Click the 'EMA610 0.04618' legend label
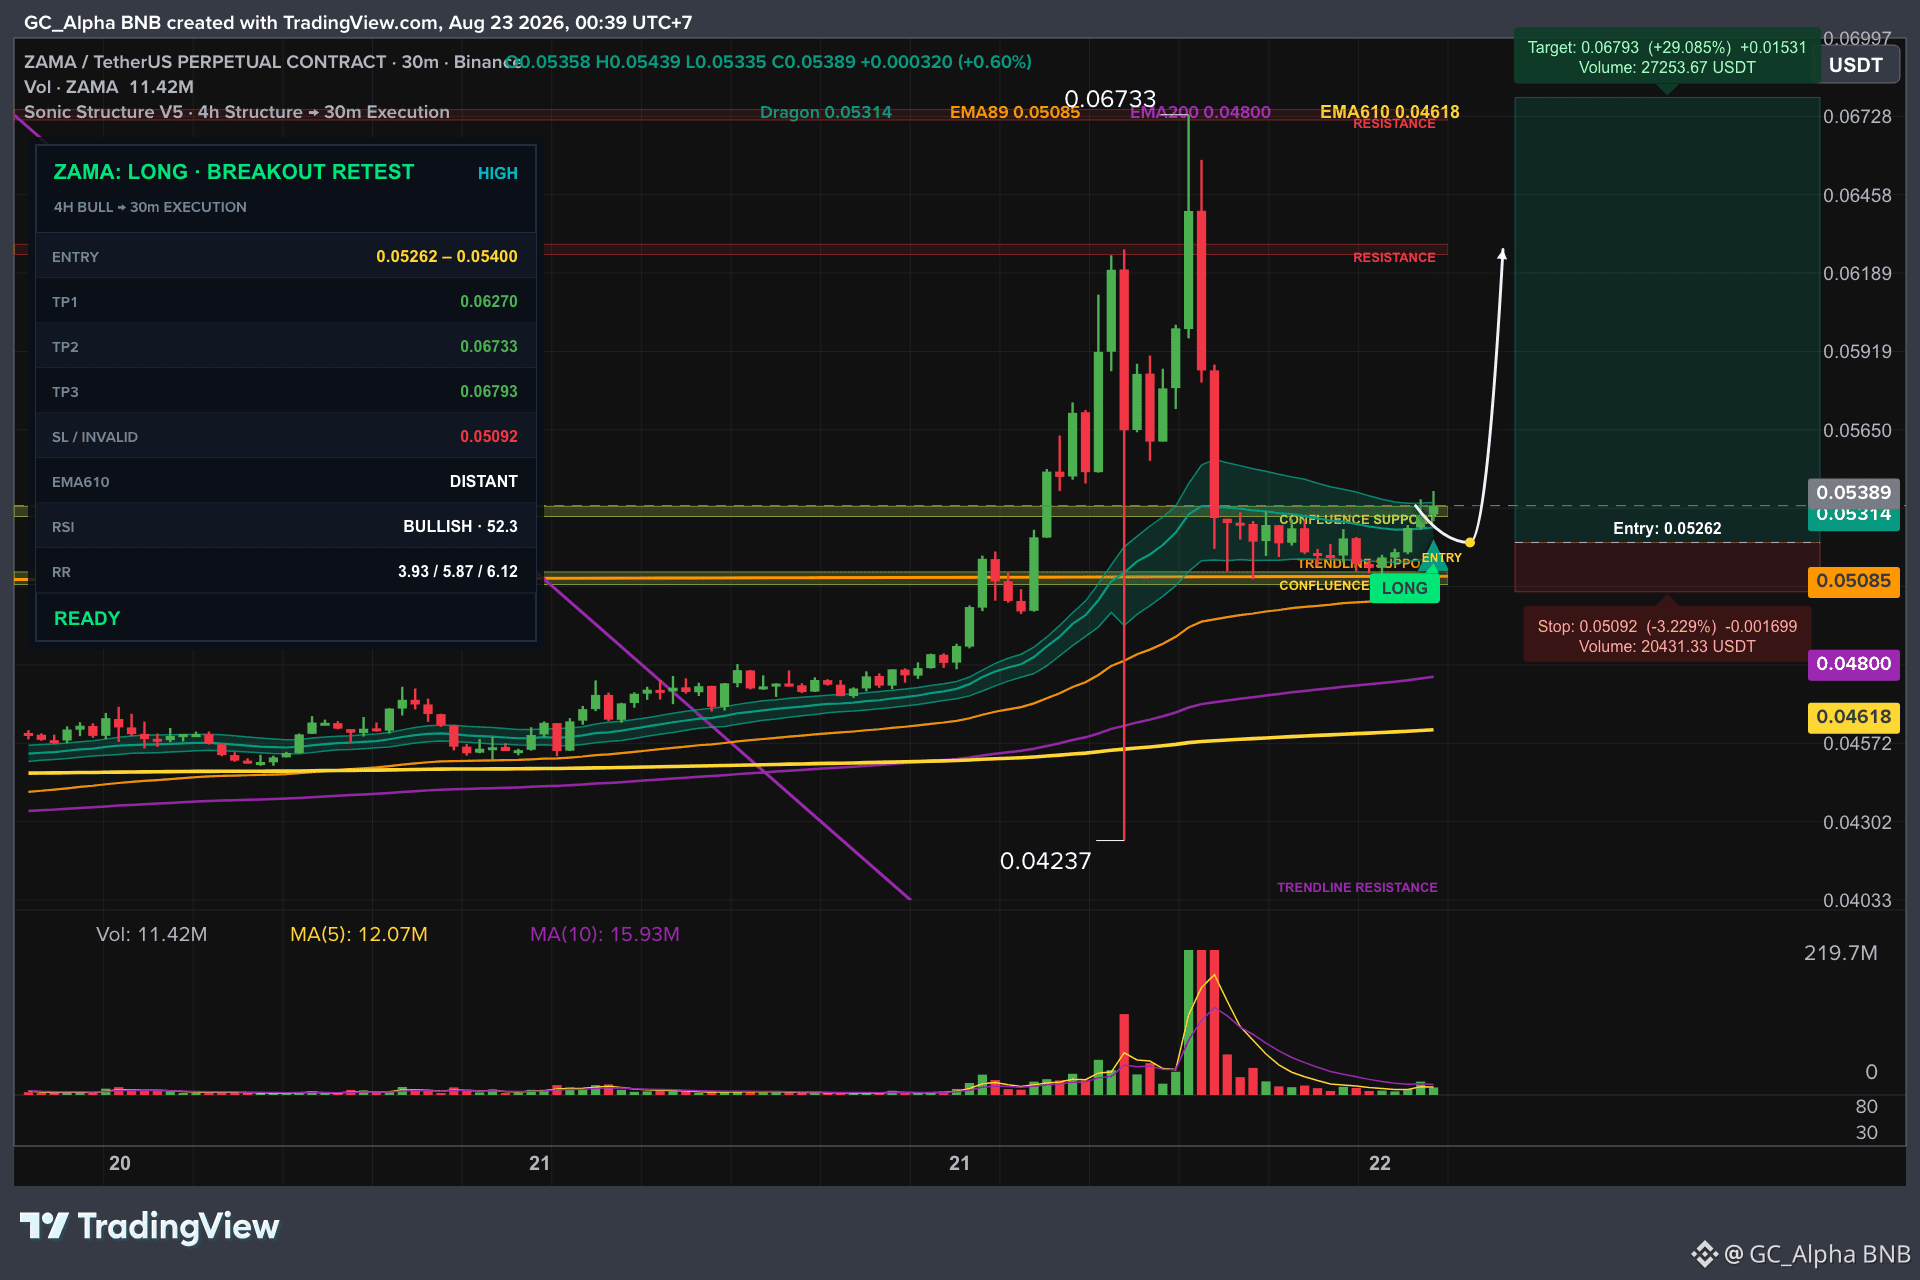The image size is (1920, 1280). click(x=1389, y=112)
